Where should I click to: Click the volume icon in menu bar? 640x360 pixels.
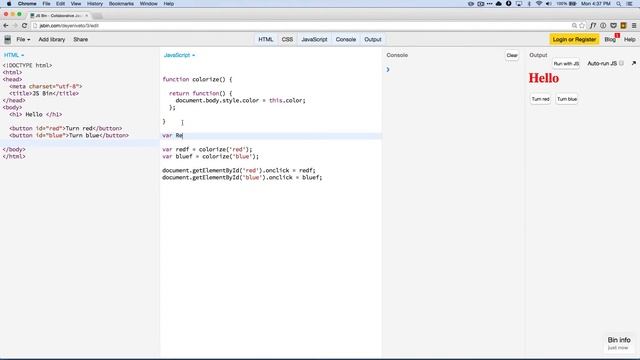coord(549,4)
